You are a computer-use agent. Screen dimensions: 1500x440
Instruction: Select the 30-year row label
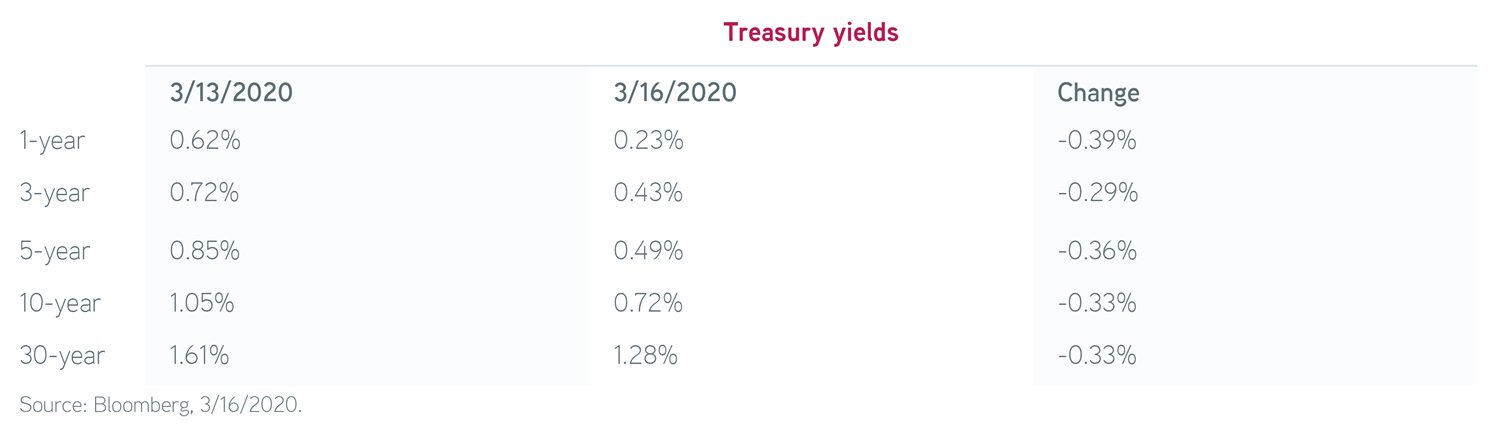point(62,354)
